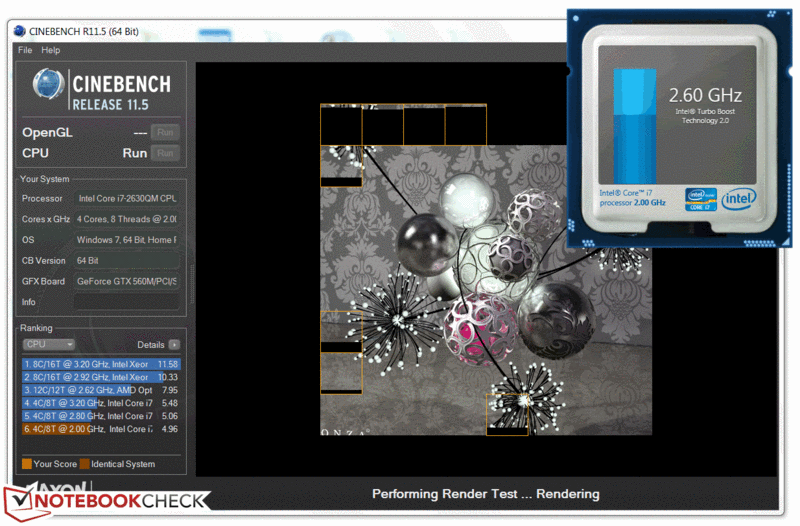The width and height of the screenshot is (800, 526).
Task: Click the Cinebench globe logo
Action: click(48, 84)
